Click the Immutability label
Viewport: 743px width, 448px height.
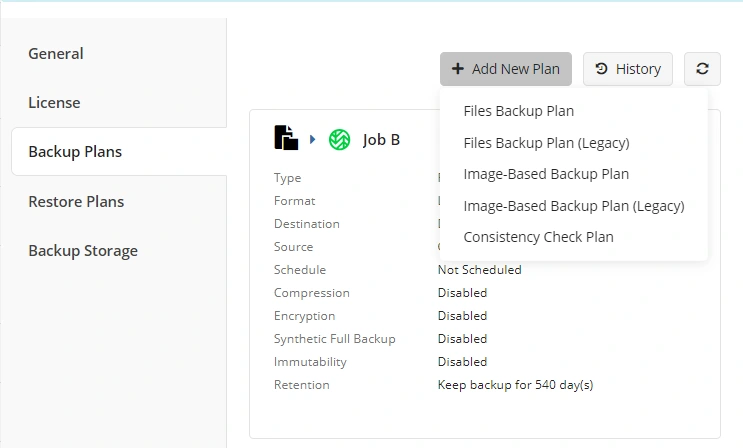(310, 362)
